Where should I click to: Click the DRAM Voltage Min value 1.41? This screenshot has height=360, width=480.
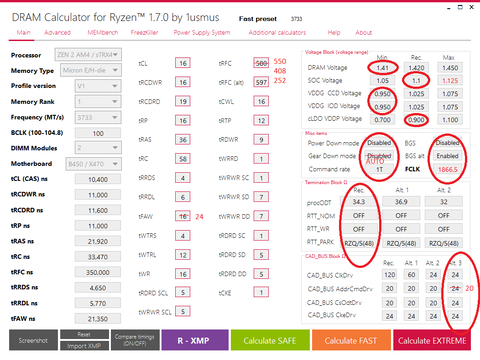coord(382,68)
